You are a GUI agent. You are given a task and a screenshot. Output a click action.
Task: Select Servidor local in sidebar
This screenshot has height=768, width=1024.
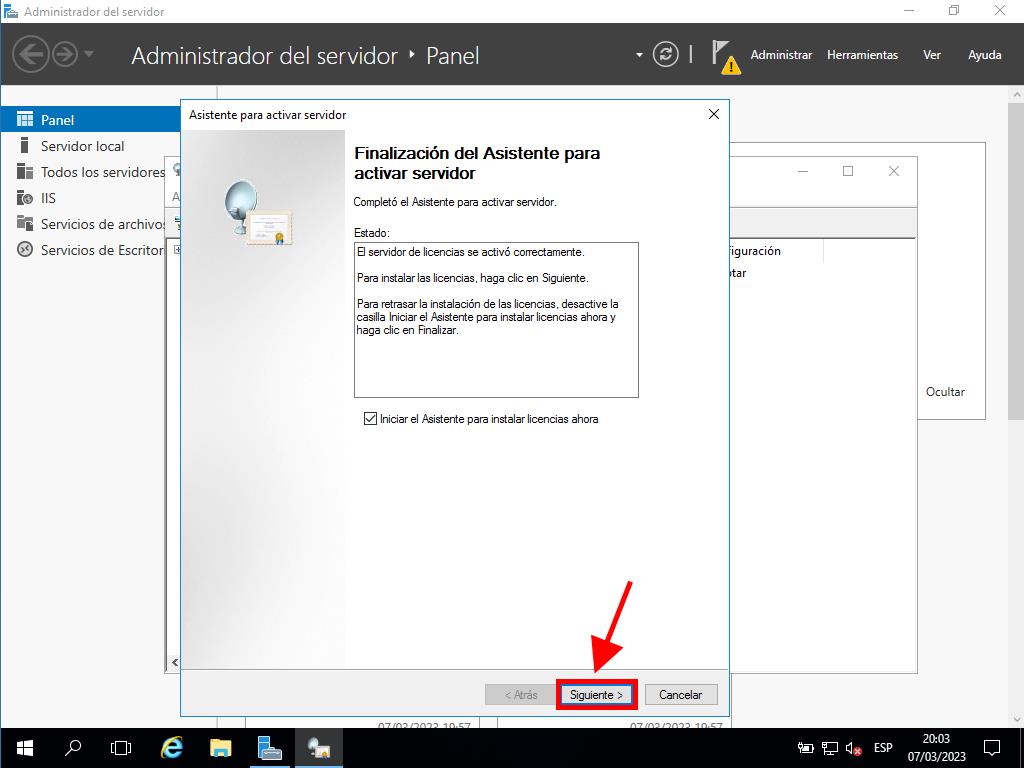click(x=82, y=146)
